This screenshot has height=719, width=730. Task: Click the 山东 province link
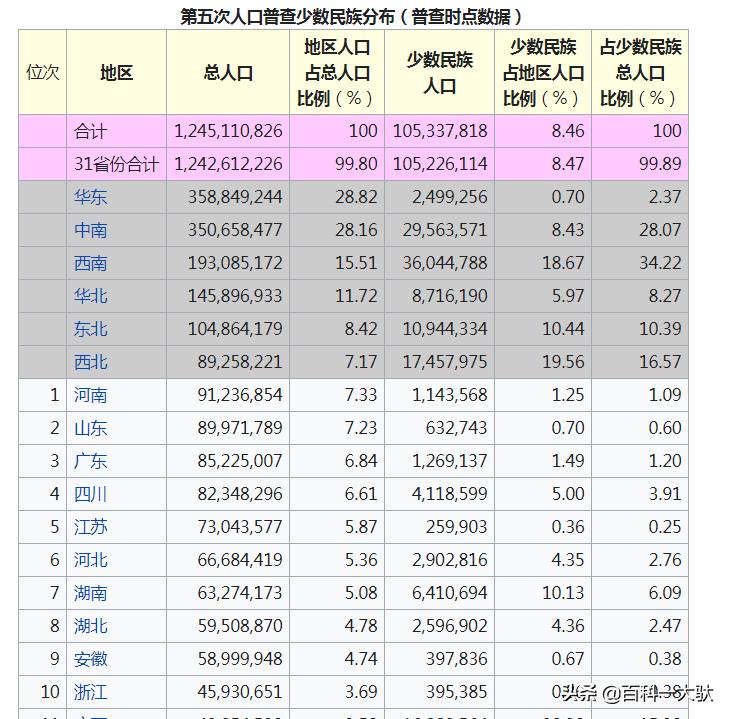(91, 428)
